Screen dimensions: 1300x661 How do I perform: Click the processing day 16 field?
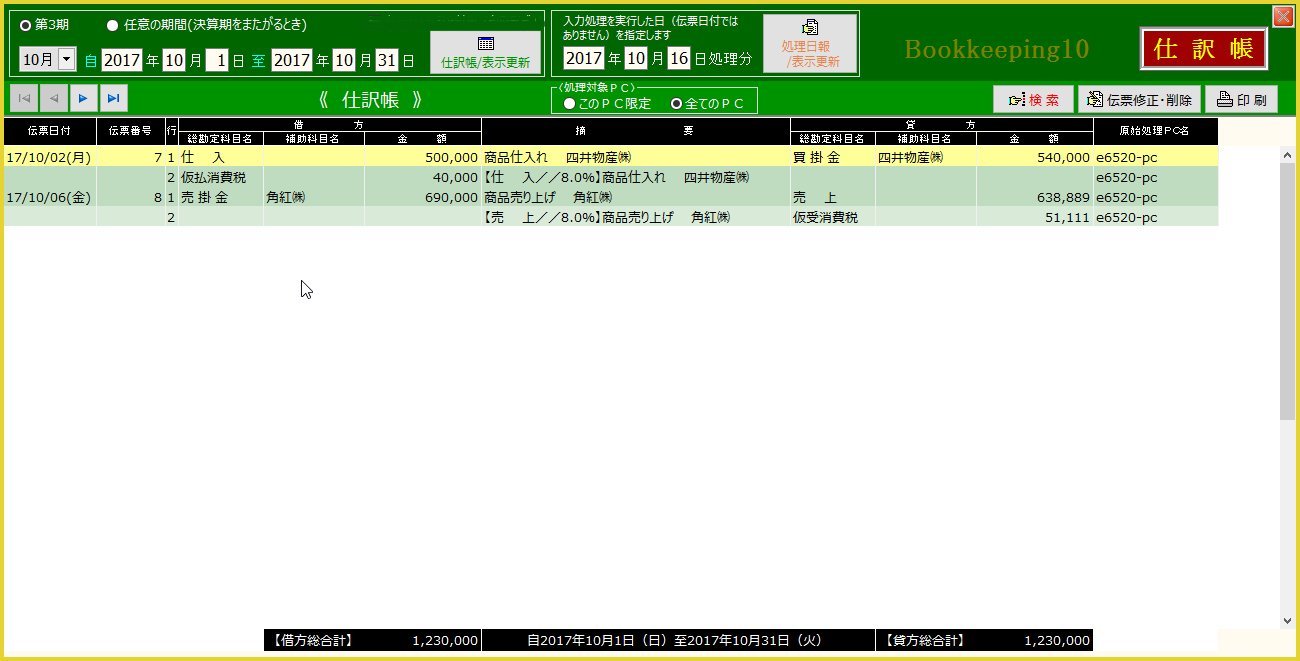point(679,58)
